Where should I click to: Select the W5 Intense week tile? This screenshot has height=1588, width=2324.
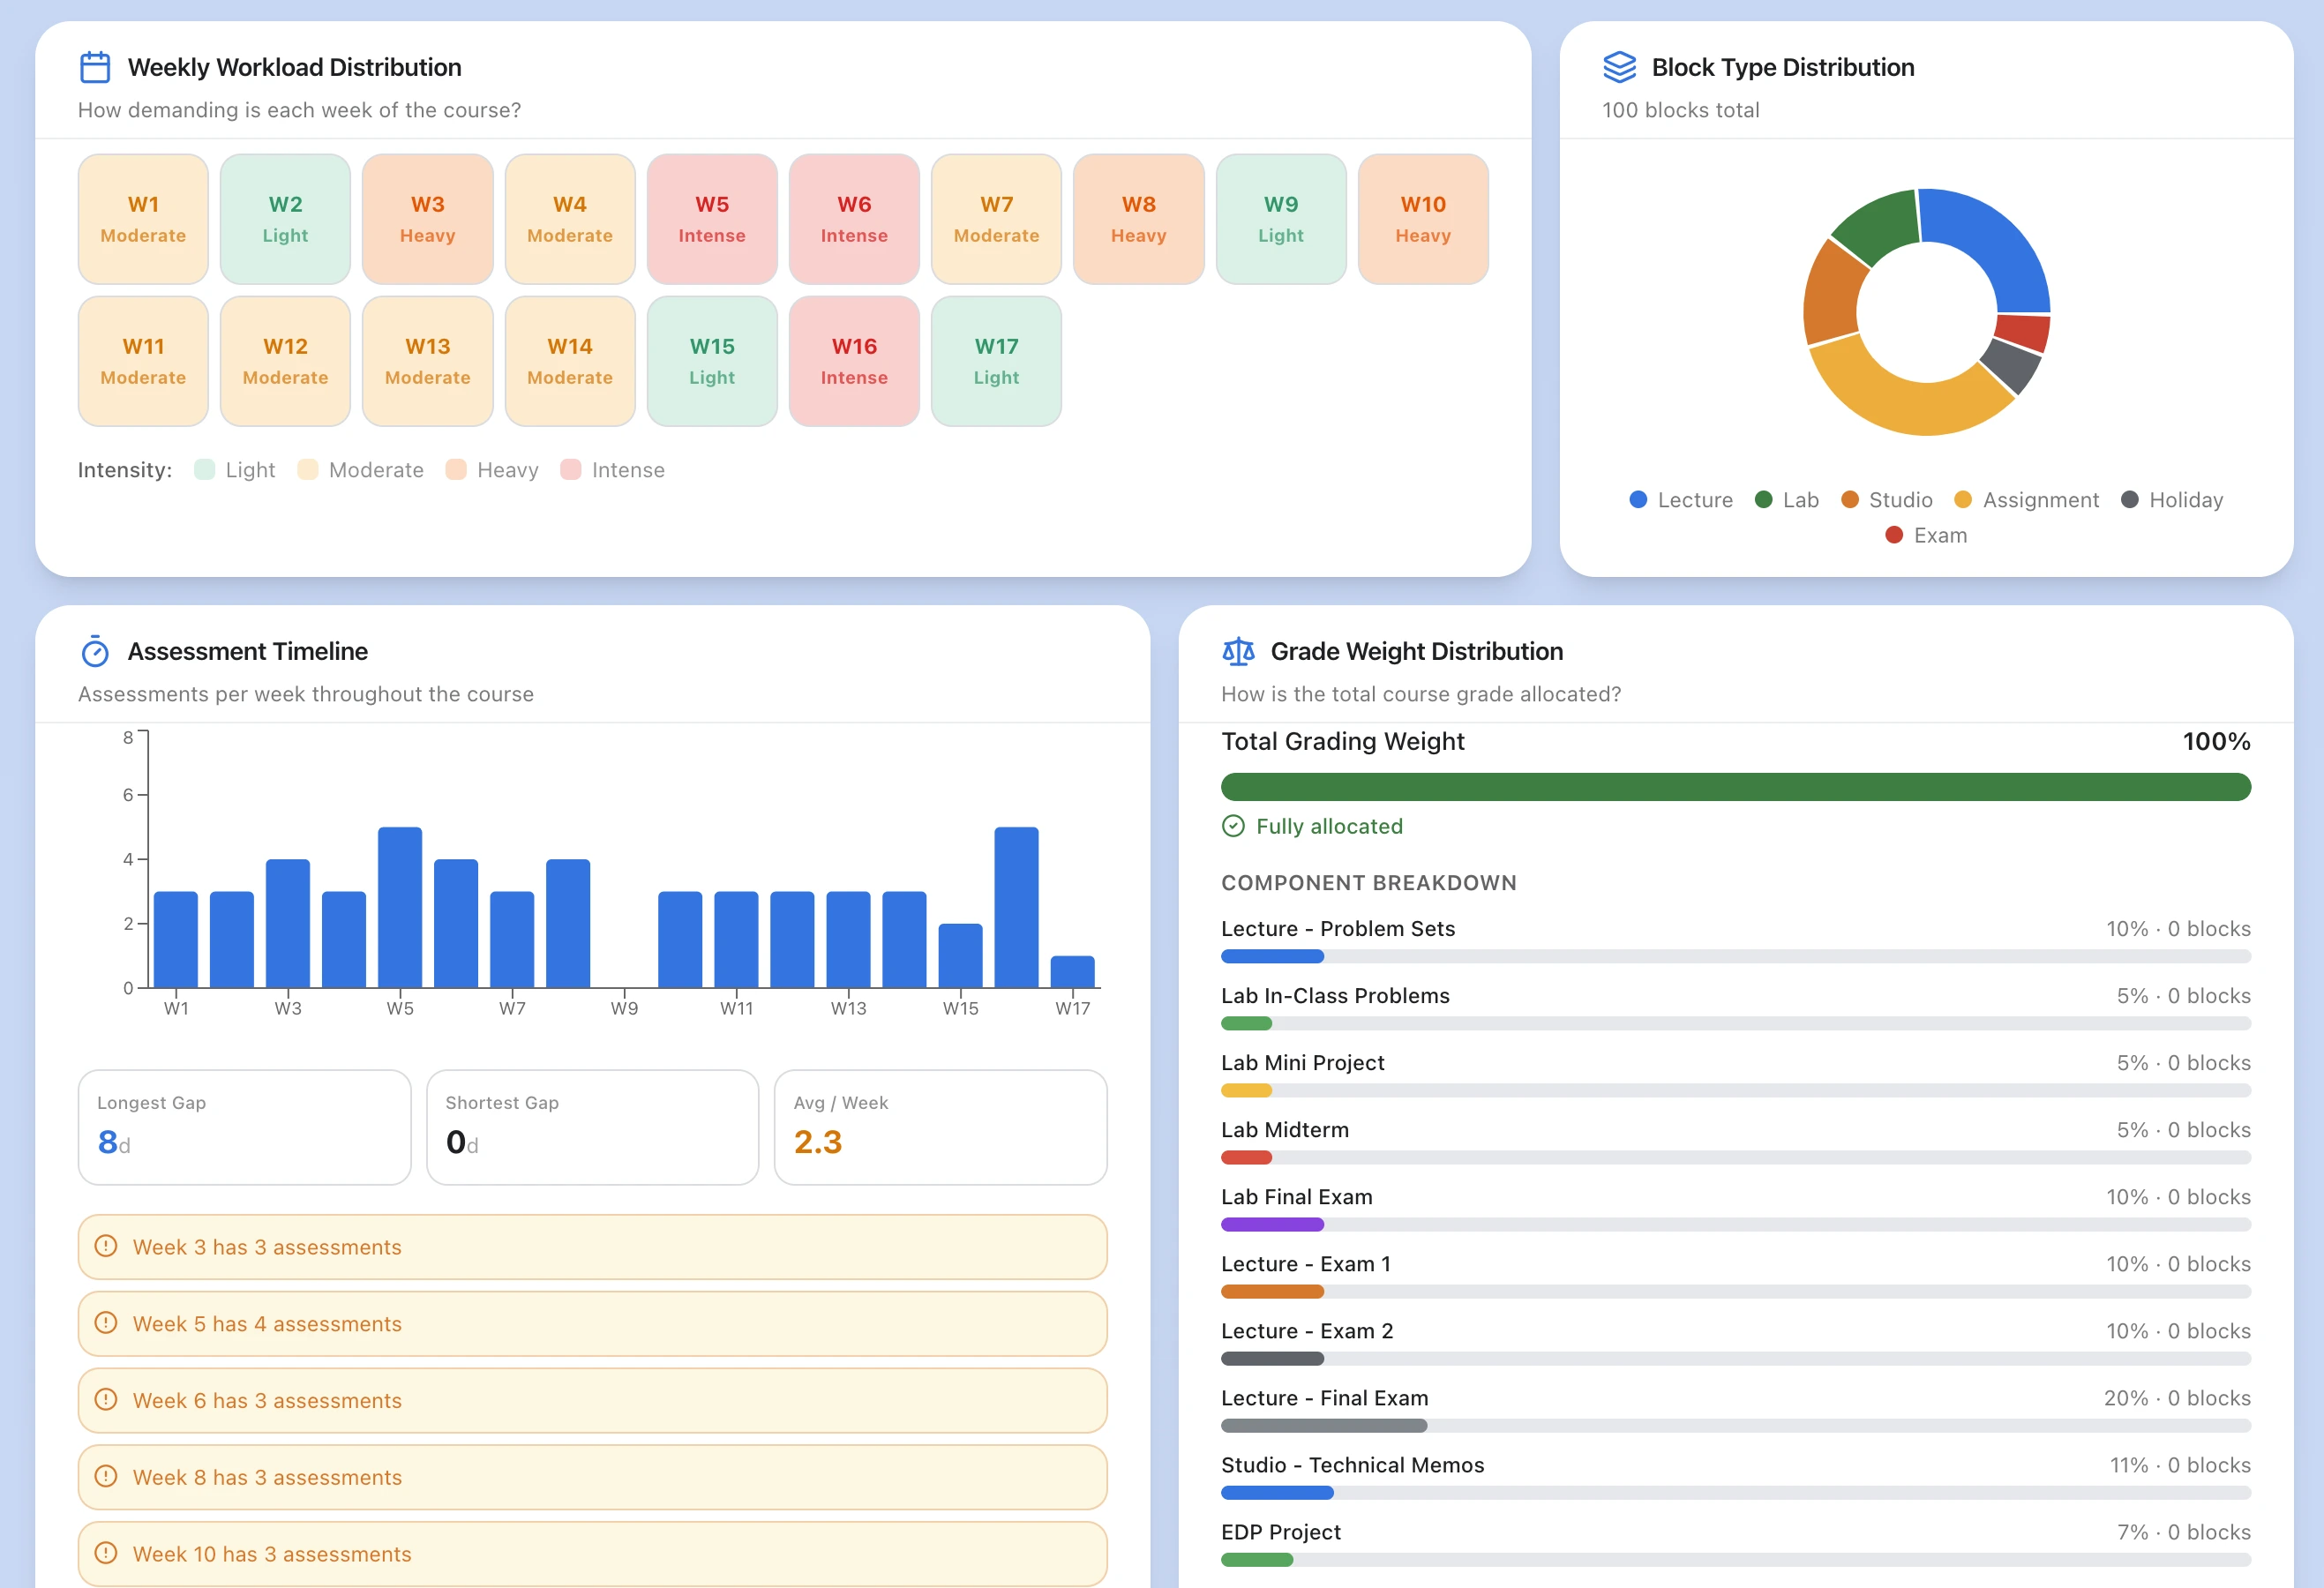[x=712, y=219]
